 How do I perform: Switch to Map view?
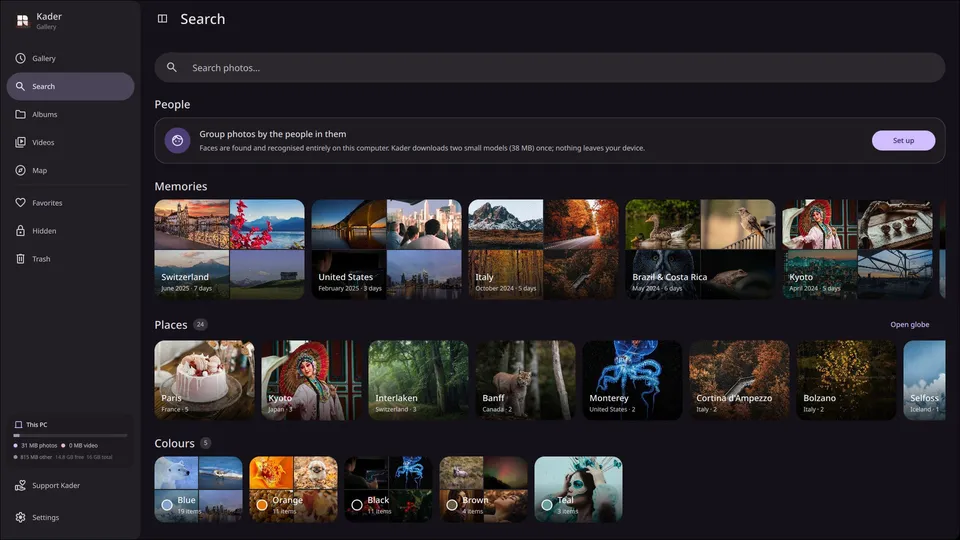pyautogui.click(x=70, y=170)
